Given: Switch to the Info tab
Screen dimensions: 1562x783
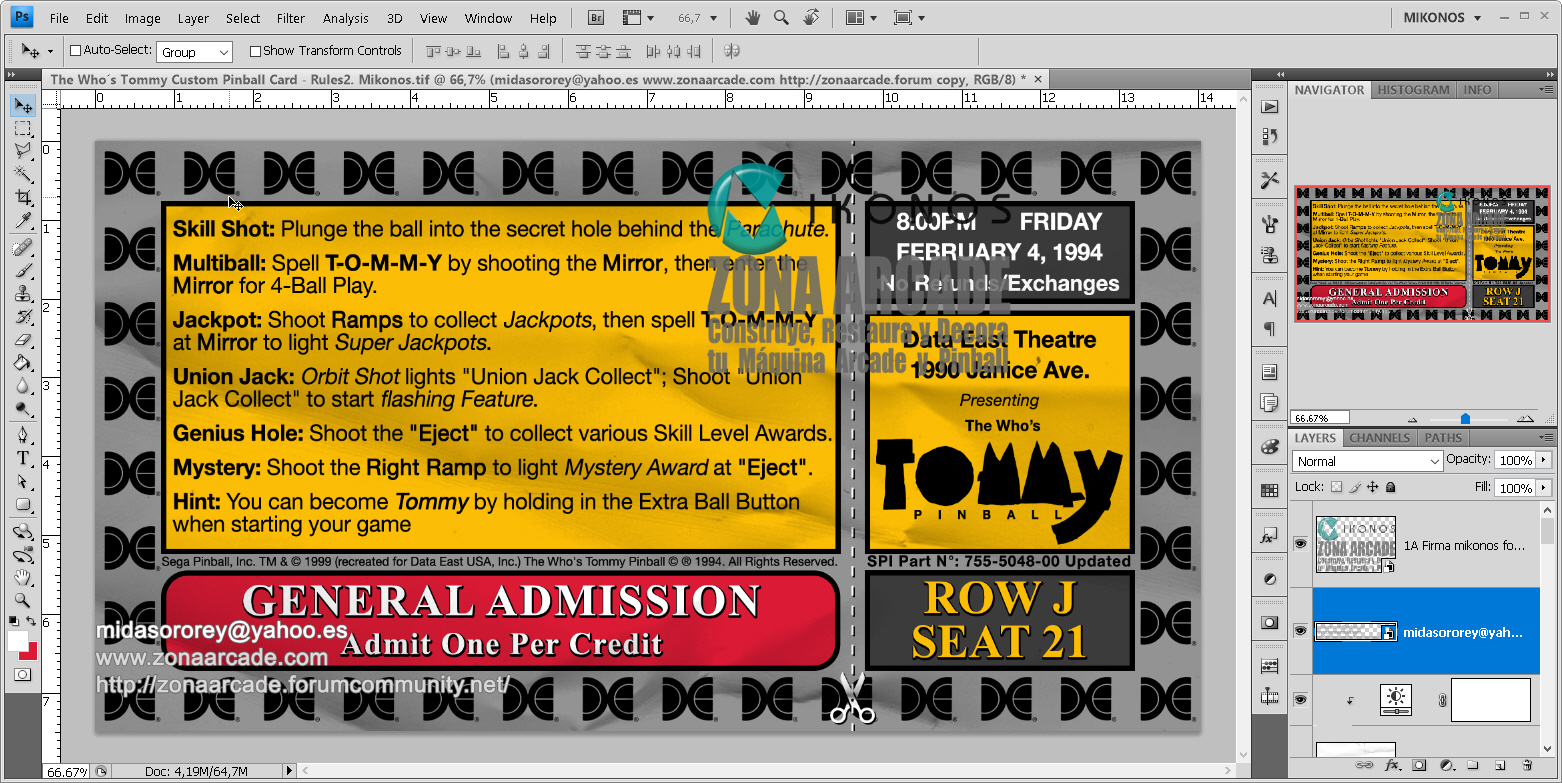Looking at the screenshot, I should pyautogui.click(x=1477, y=90).
